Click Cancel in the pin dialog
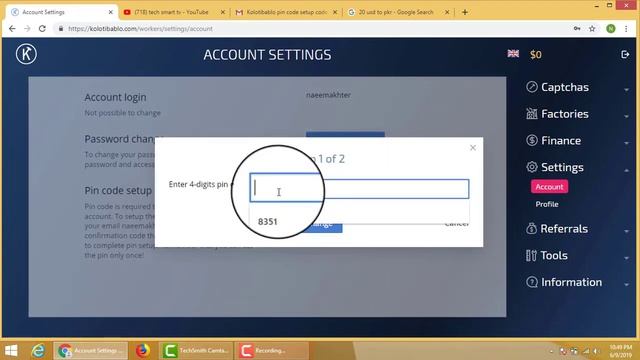 click(456, 223)
